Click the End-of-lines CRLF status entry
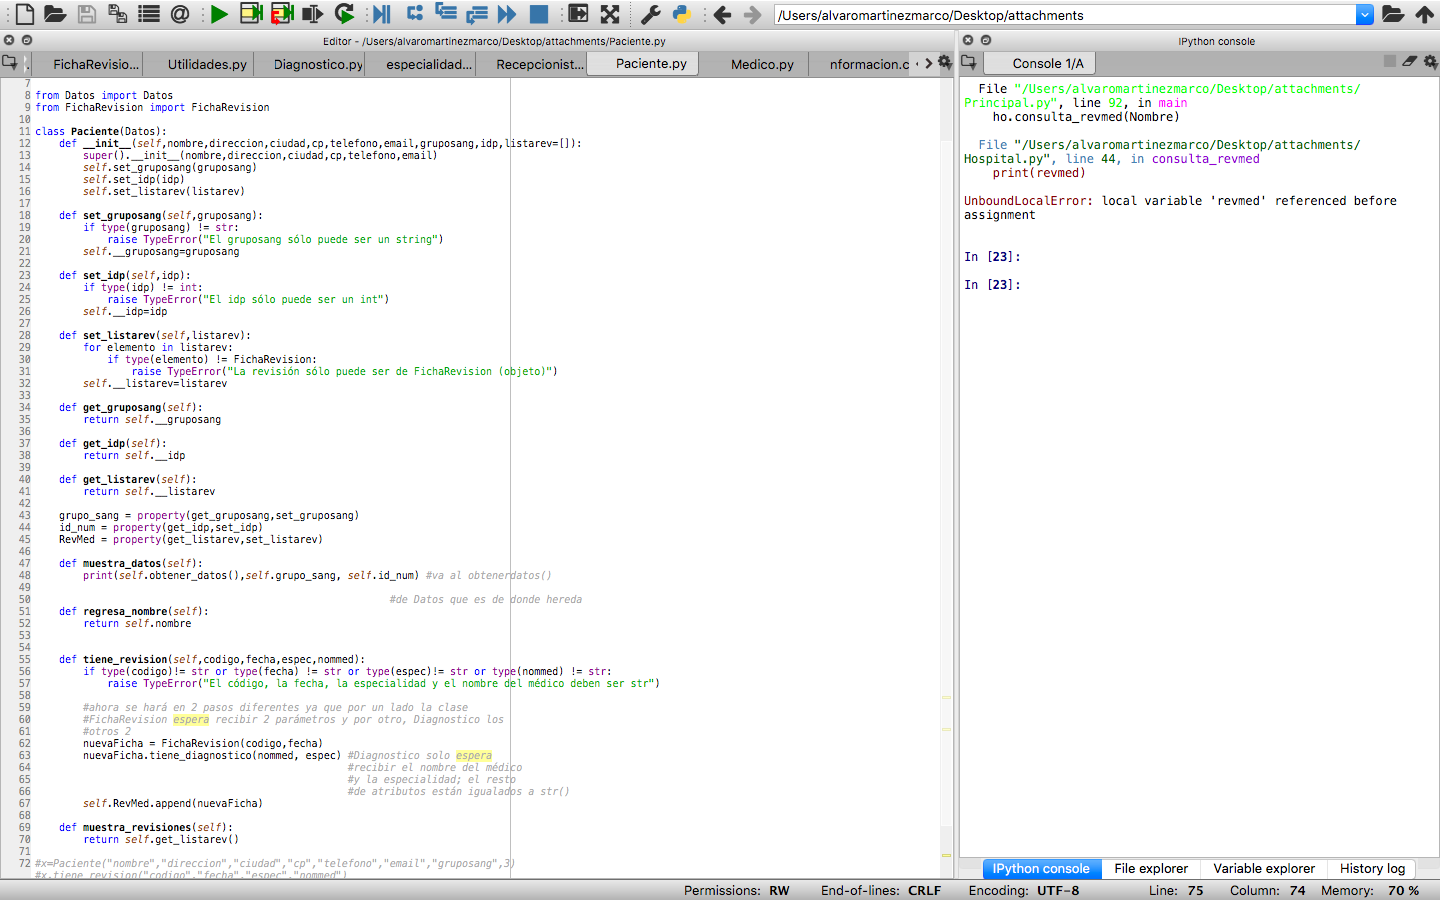The width and height of the screenshot is (1440, 900). pyautogui.click(x=881, y=890)
